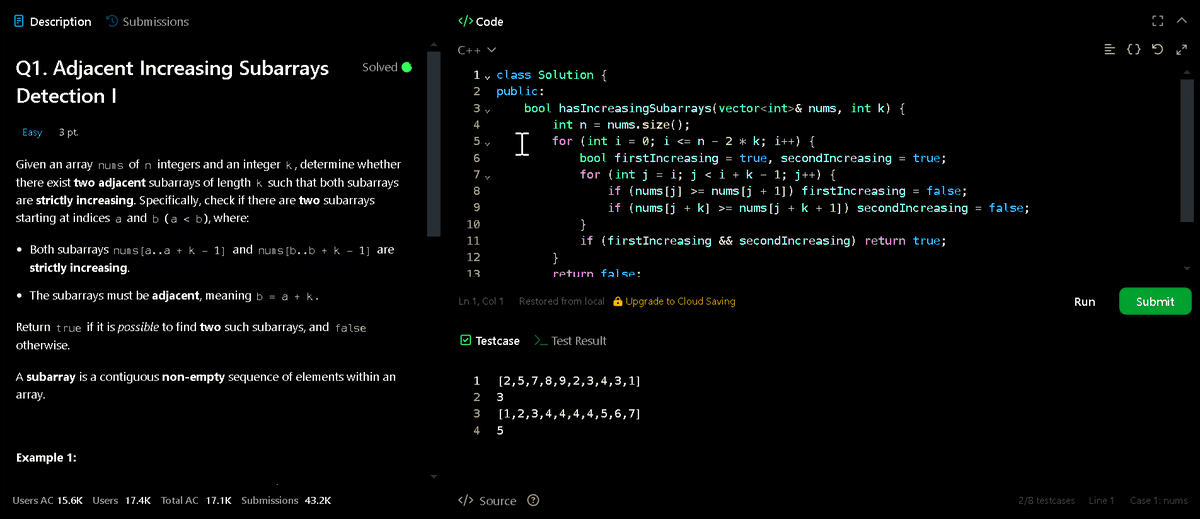Click the Testcase checkmark icon

coord(465,341)
